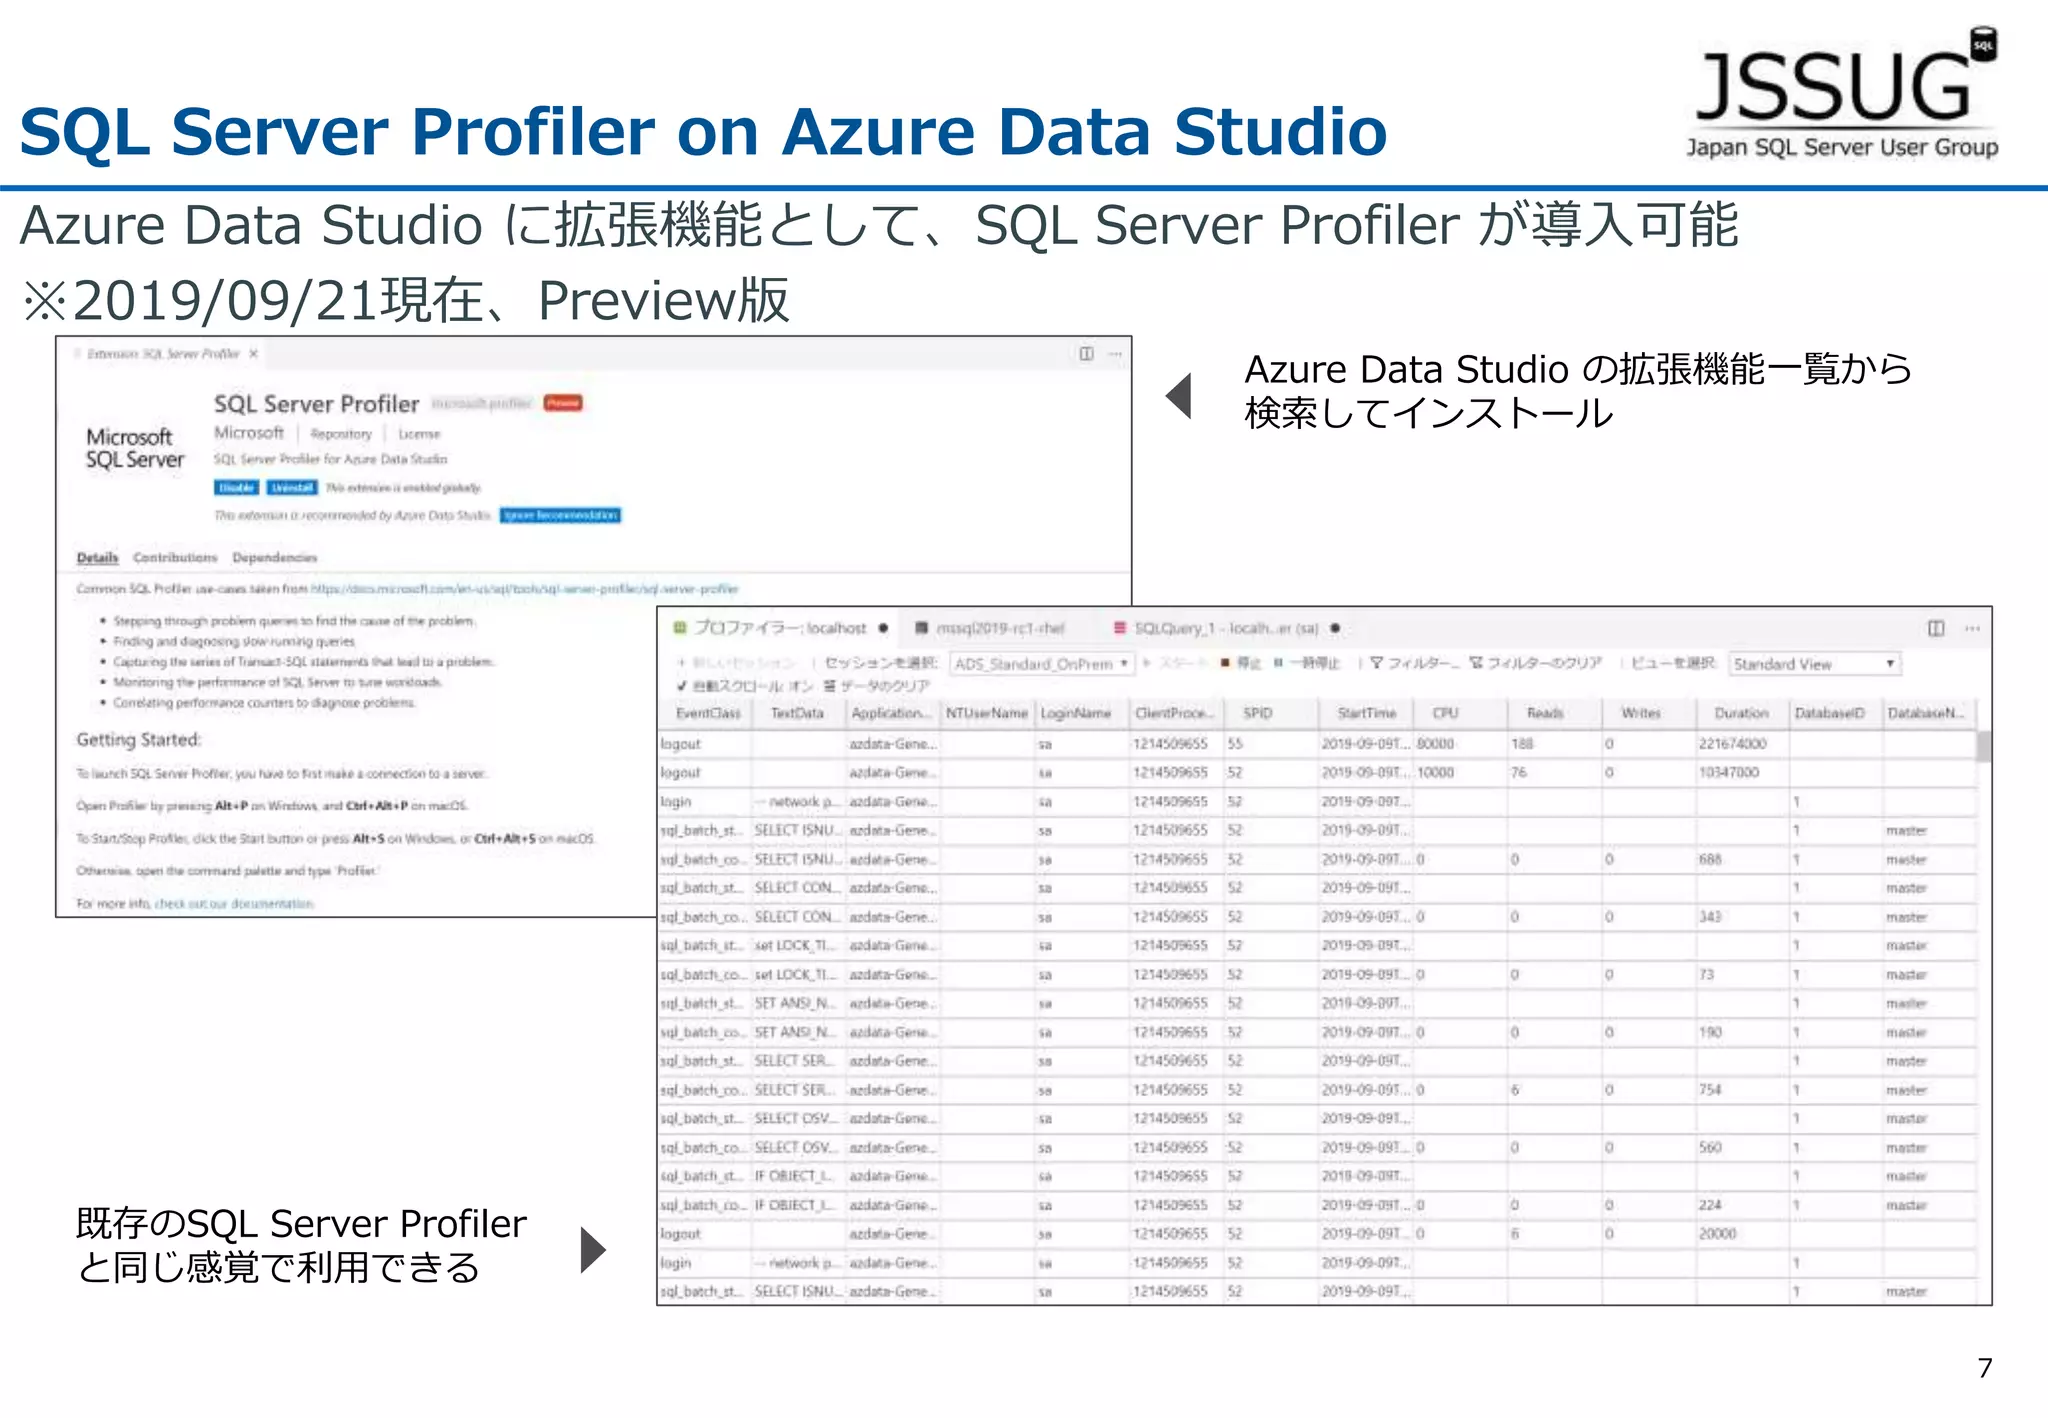Open the Standard View dropdown
This screenshot has width=2048, height=1418.
point(1815,664)
